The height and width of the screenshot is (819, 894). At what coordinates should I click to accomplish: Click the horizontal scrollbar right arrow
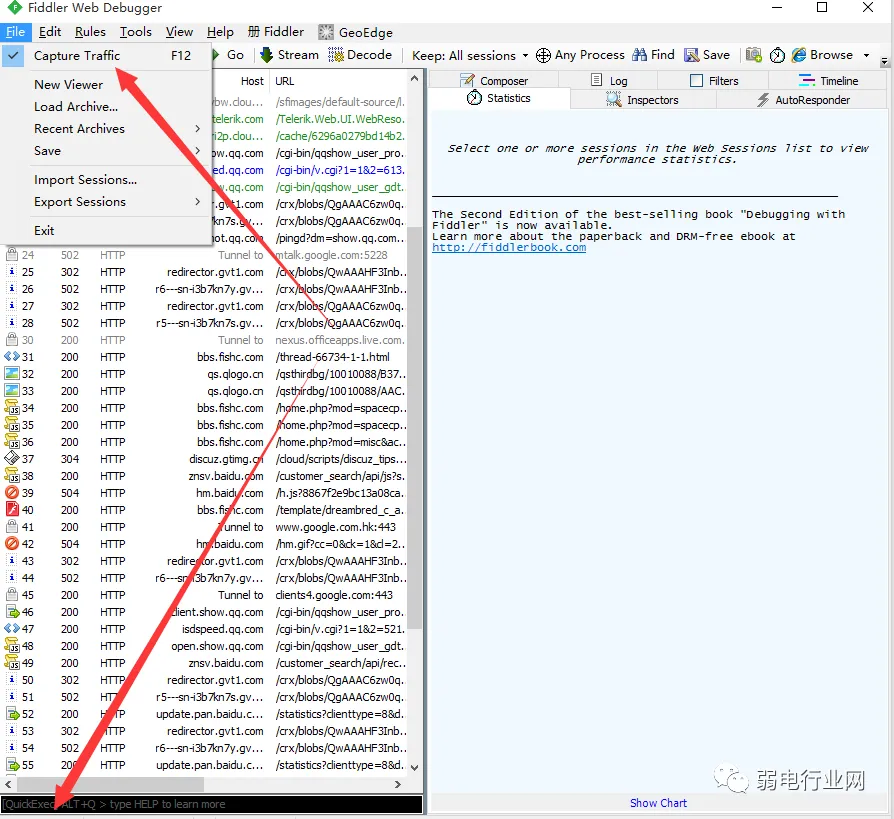(398, 784)
